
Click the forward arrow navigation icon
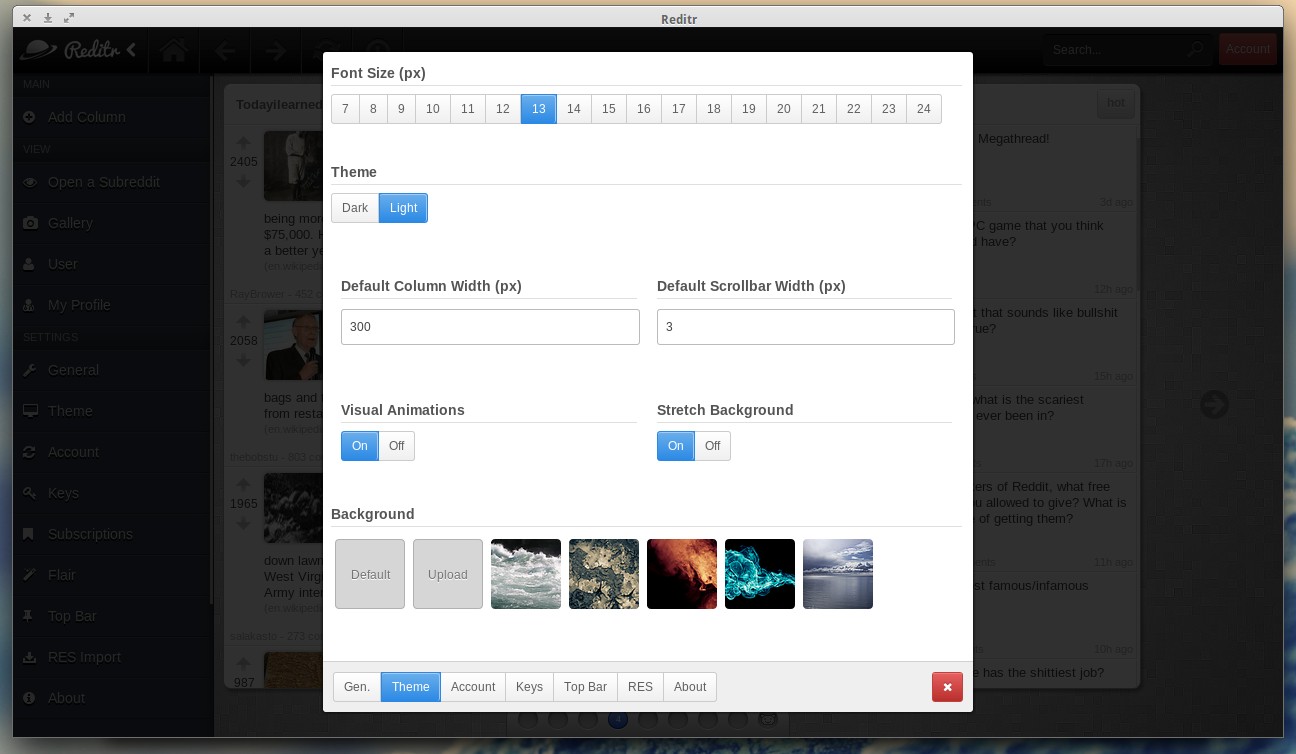pos(275,50)
